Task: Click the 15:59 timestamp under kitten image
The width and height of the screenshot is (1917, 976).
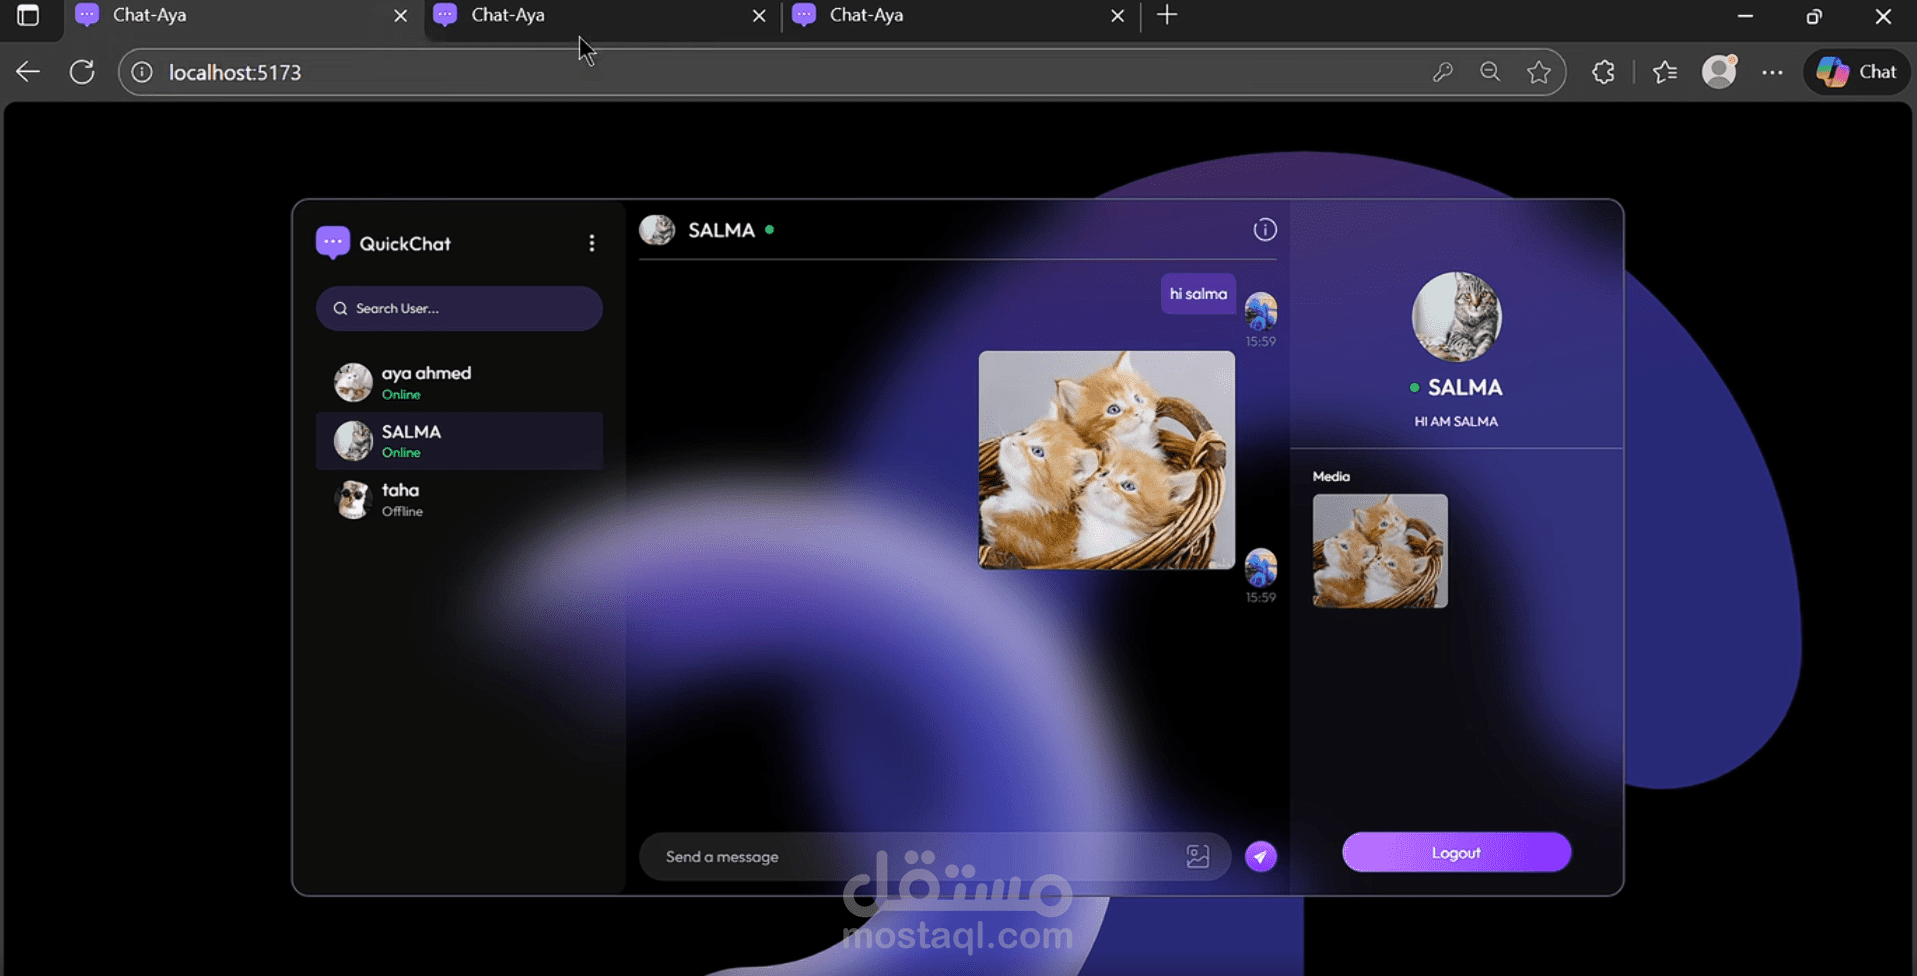Action: (1261, 597)
